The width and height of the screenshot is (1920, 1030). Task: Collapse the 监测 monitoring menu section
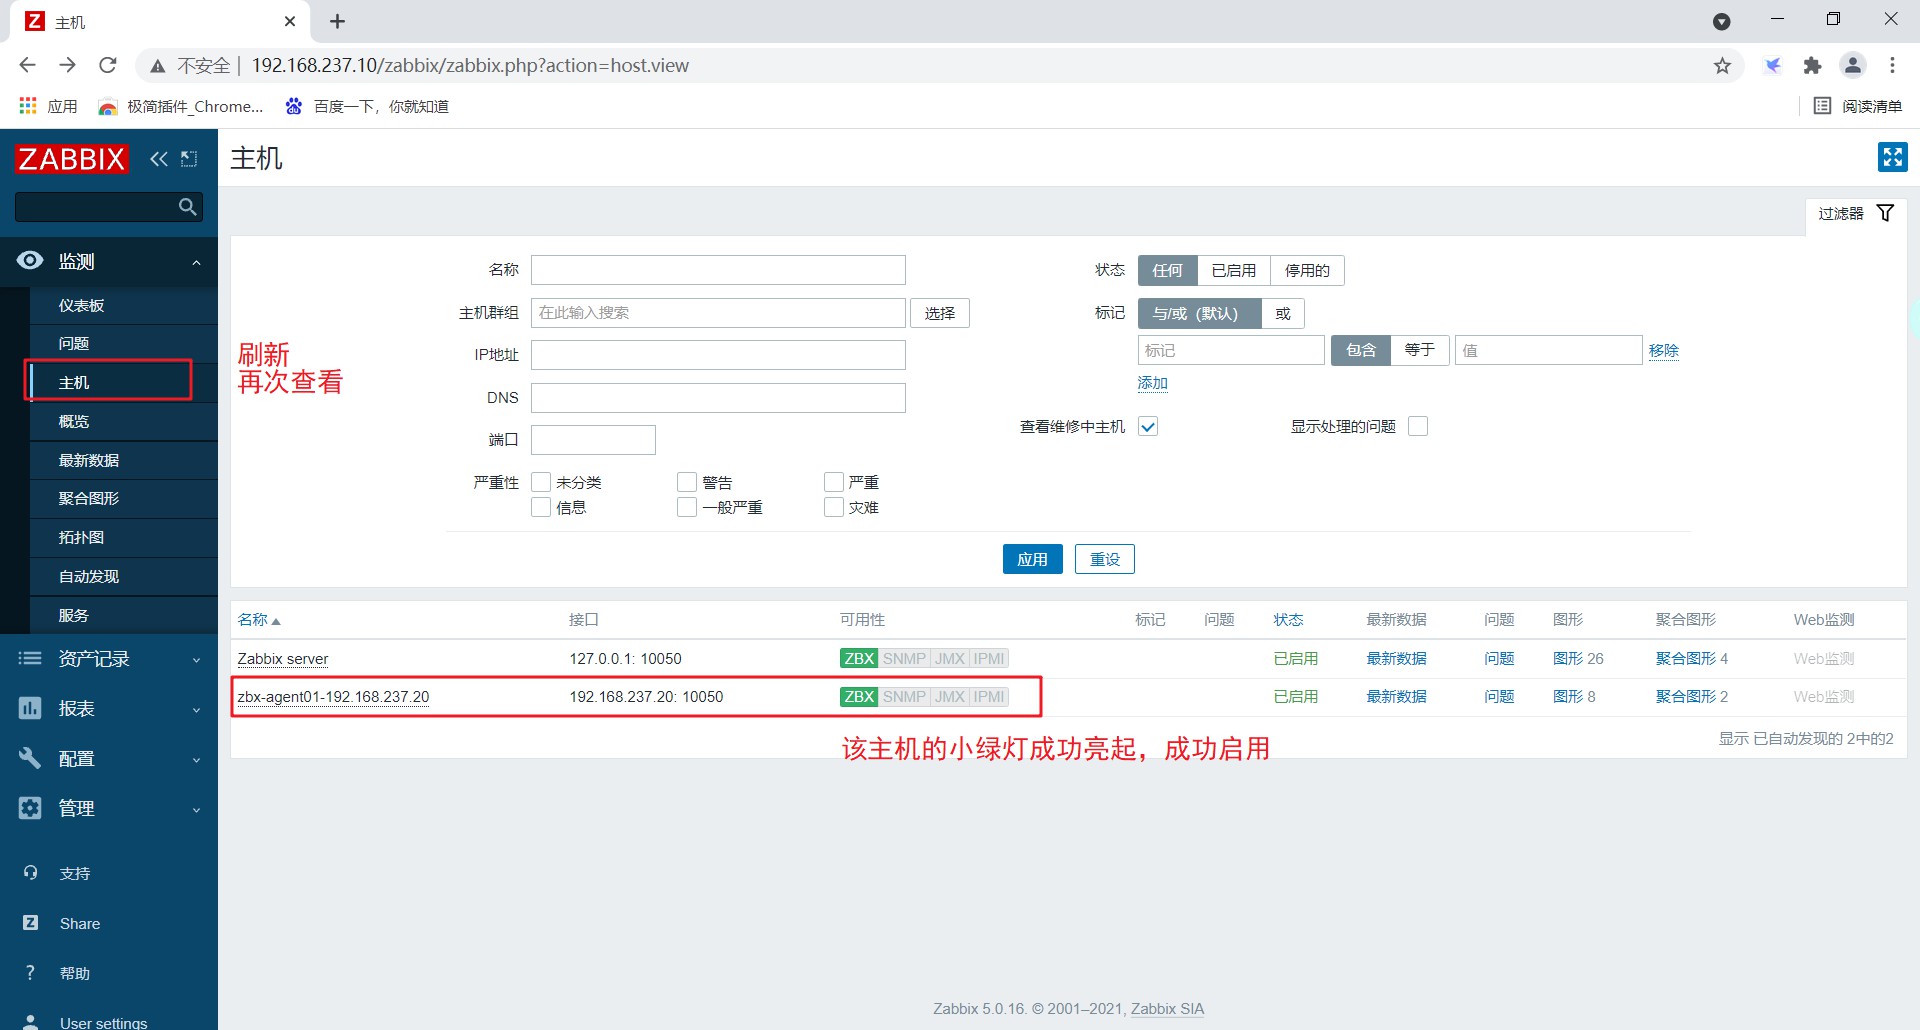(109, 261)
